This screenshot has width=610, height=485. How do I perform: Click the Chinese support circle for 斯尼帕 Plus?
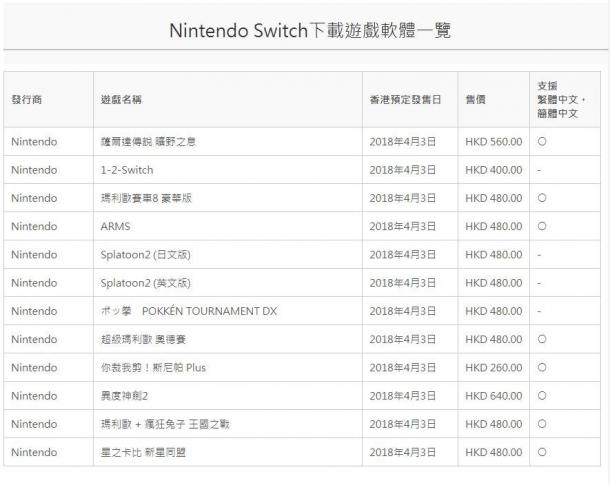[542, 368]
